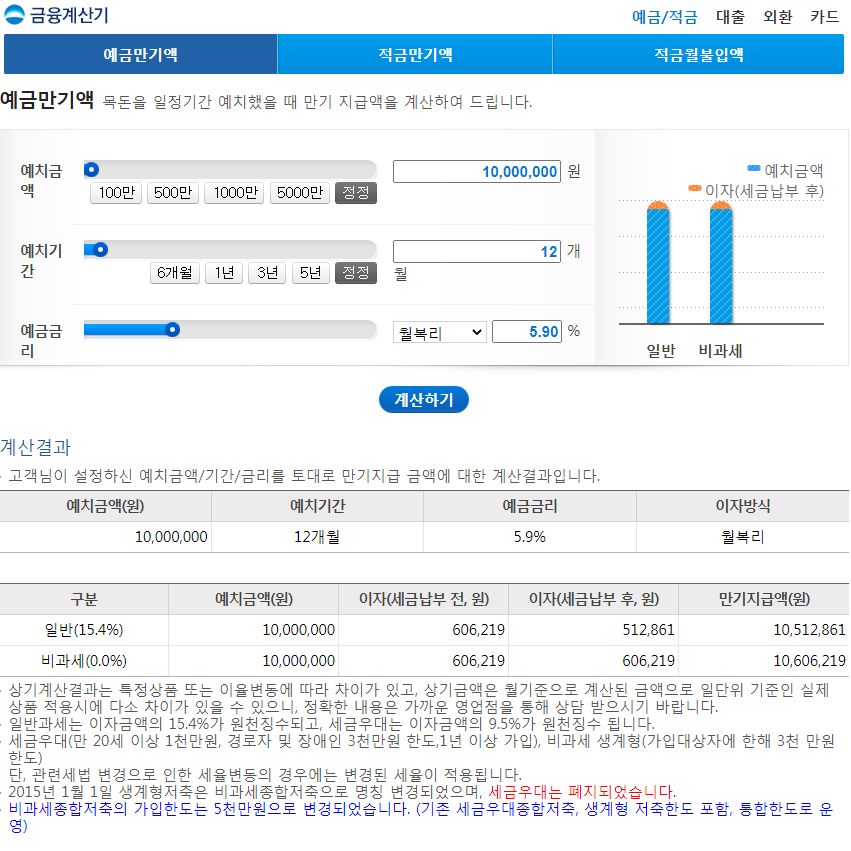851x851 pixels.
Task: Click 5.9% cell in result table
Action: click(530, 537)
